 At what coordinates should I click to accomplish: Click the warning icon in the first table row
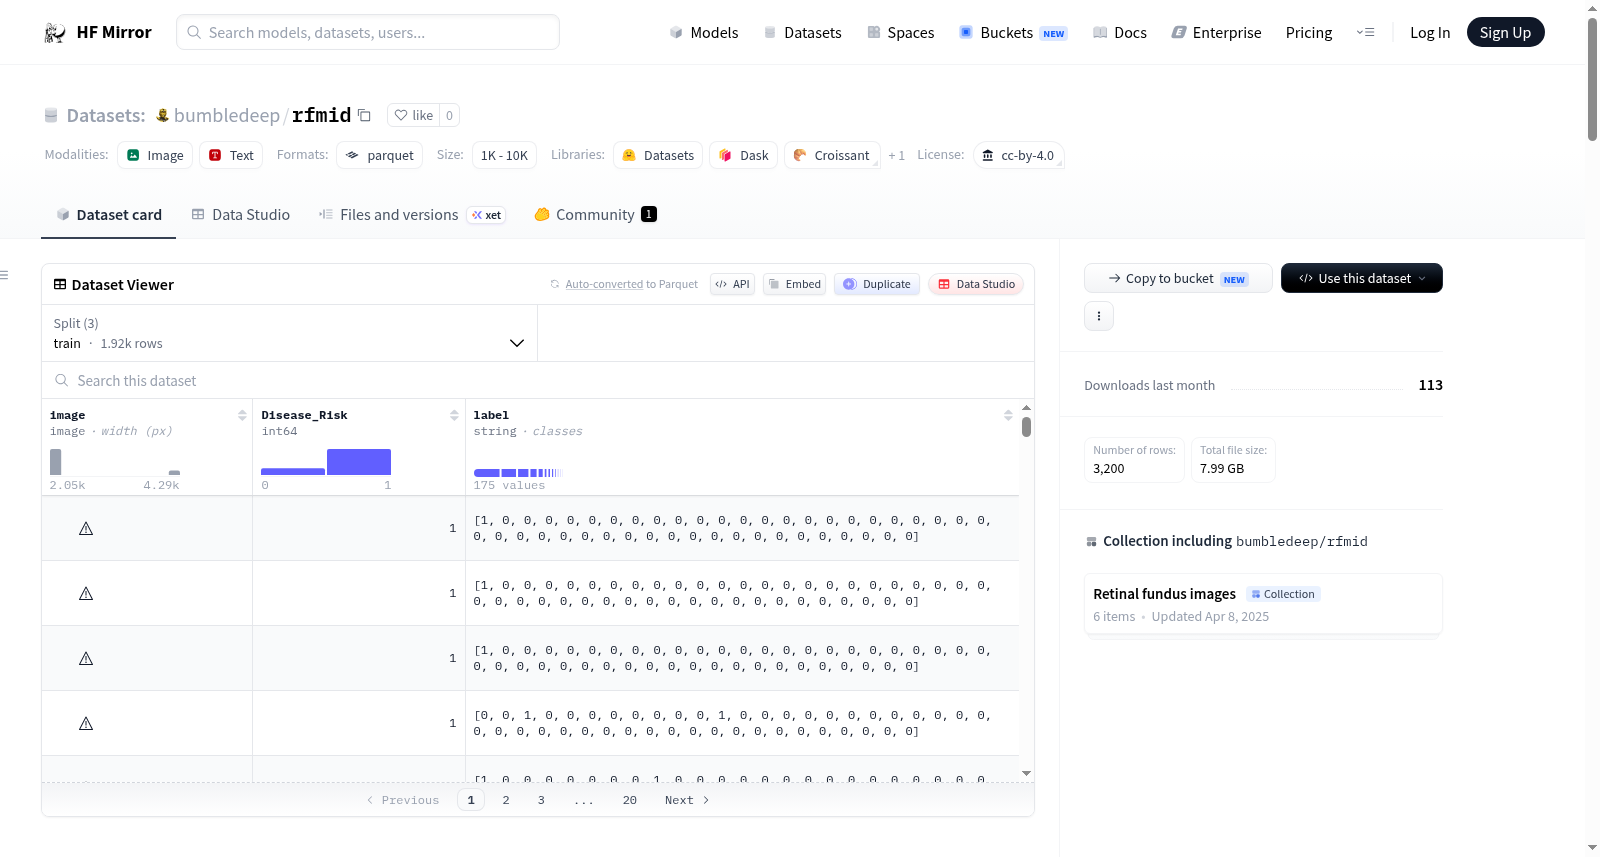86,528
